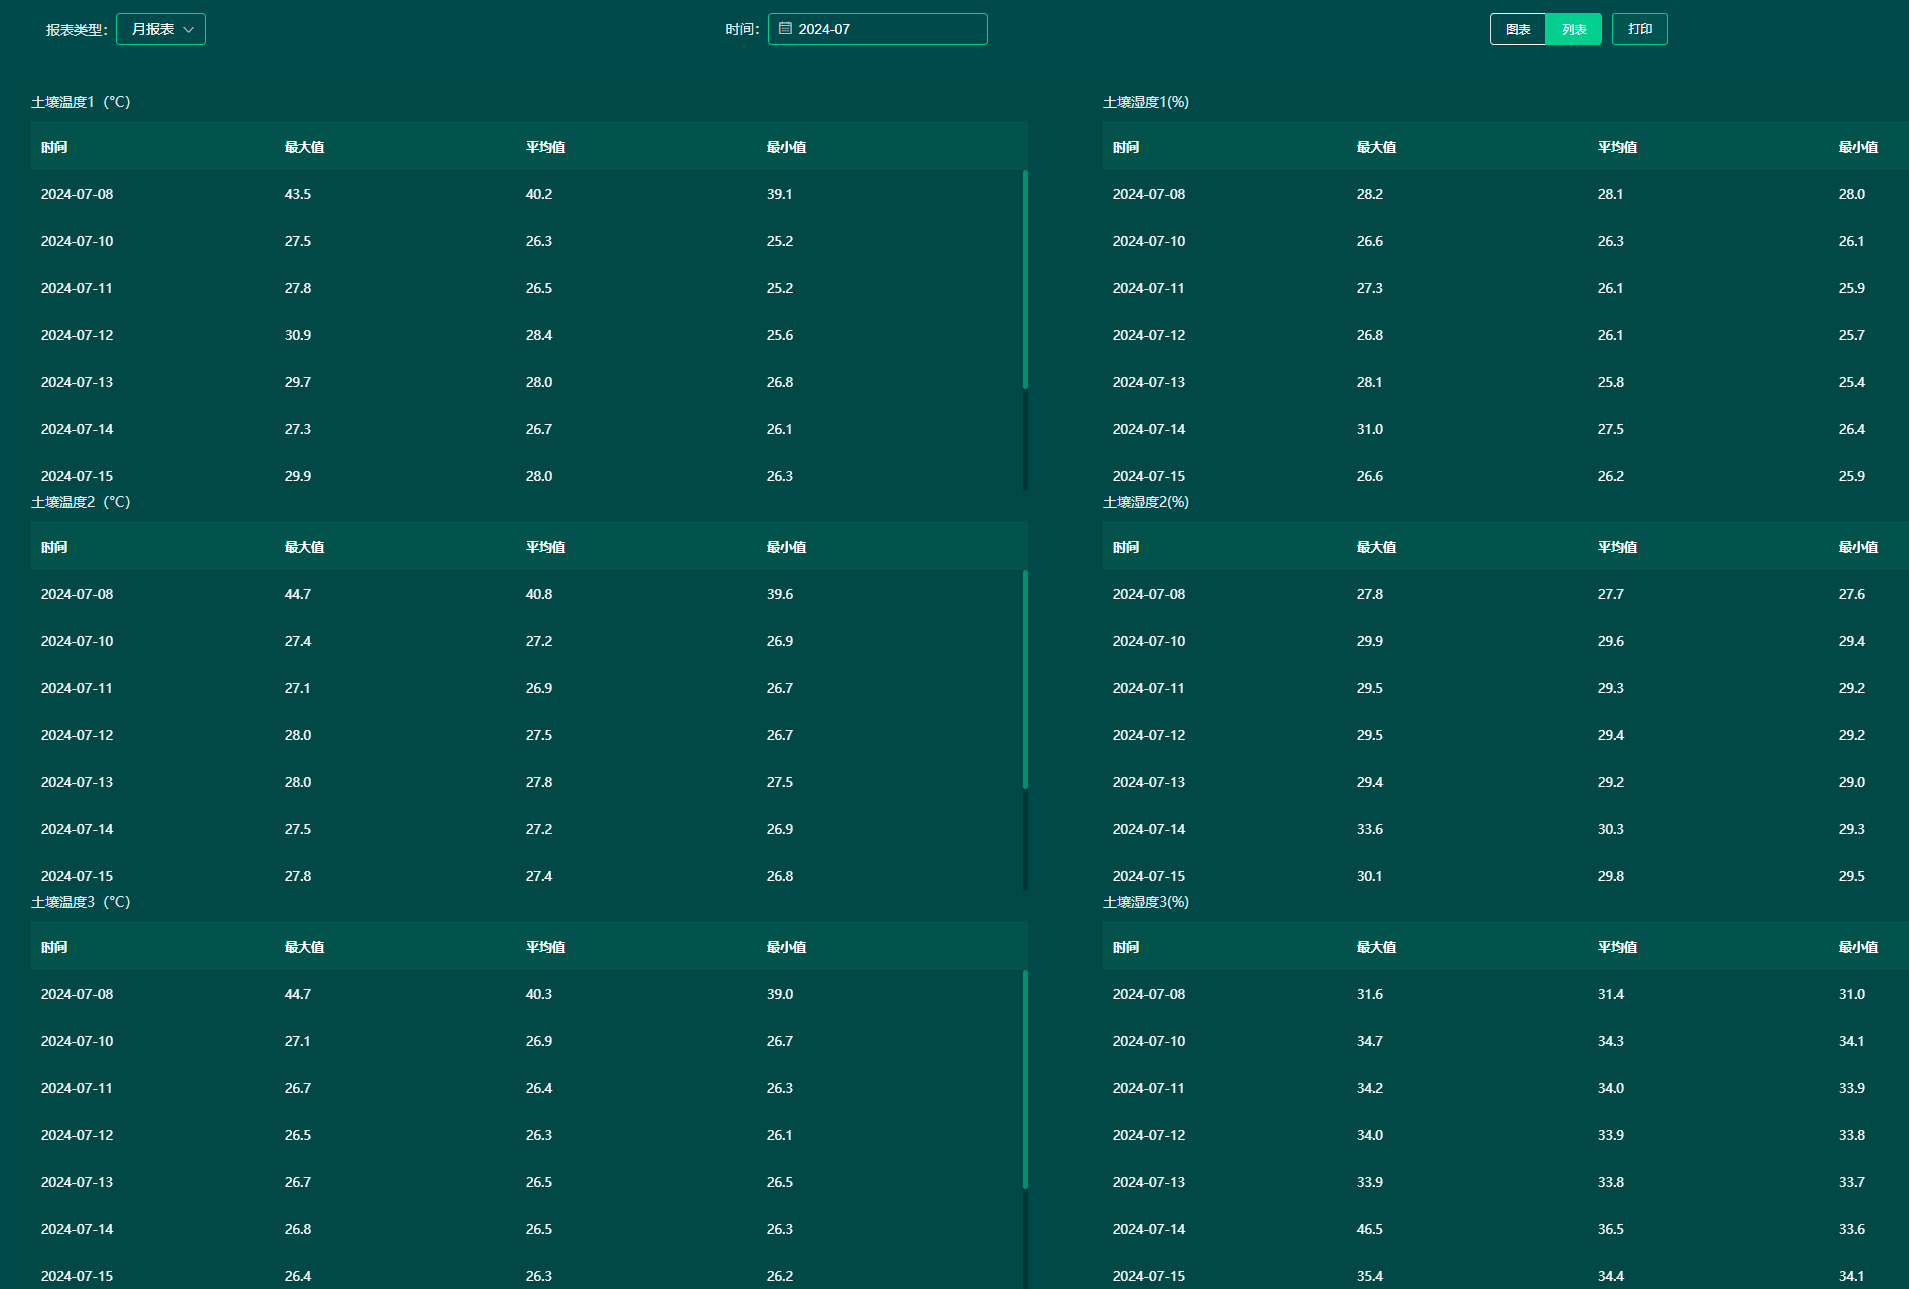Click the calendar icon in the time field
The image size is (1909, 1289).
[x=785, y=29]
